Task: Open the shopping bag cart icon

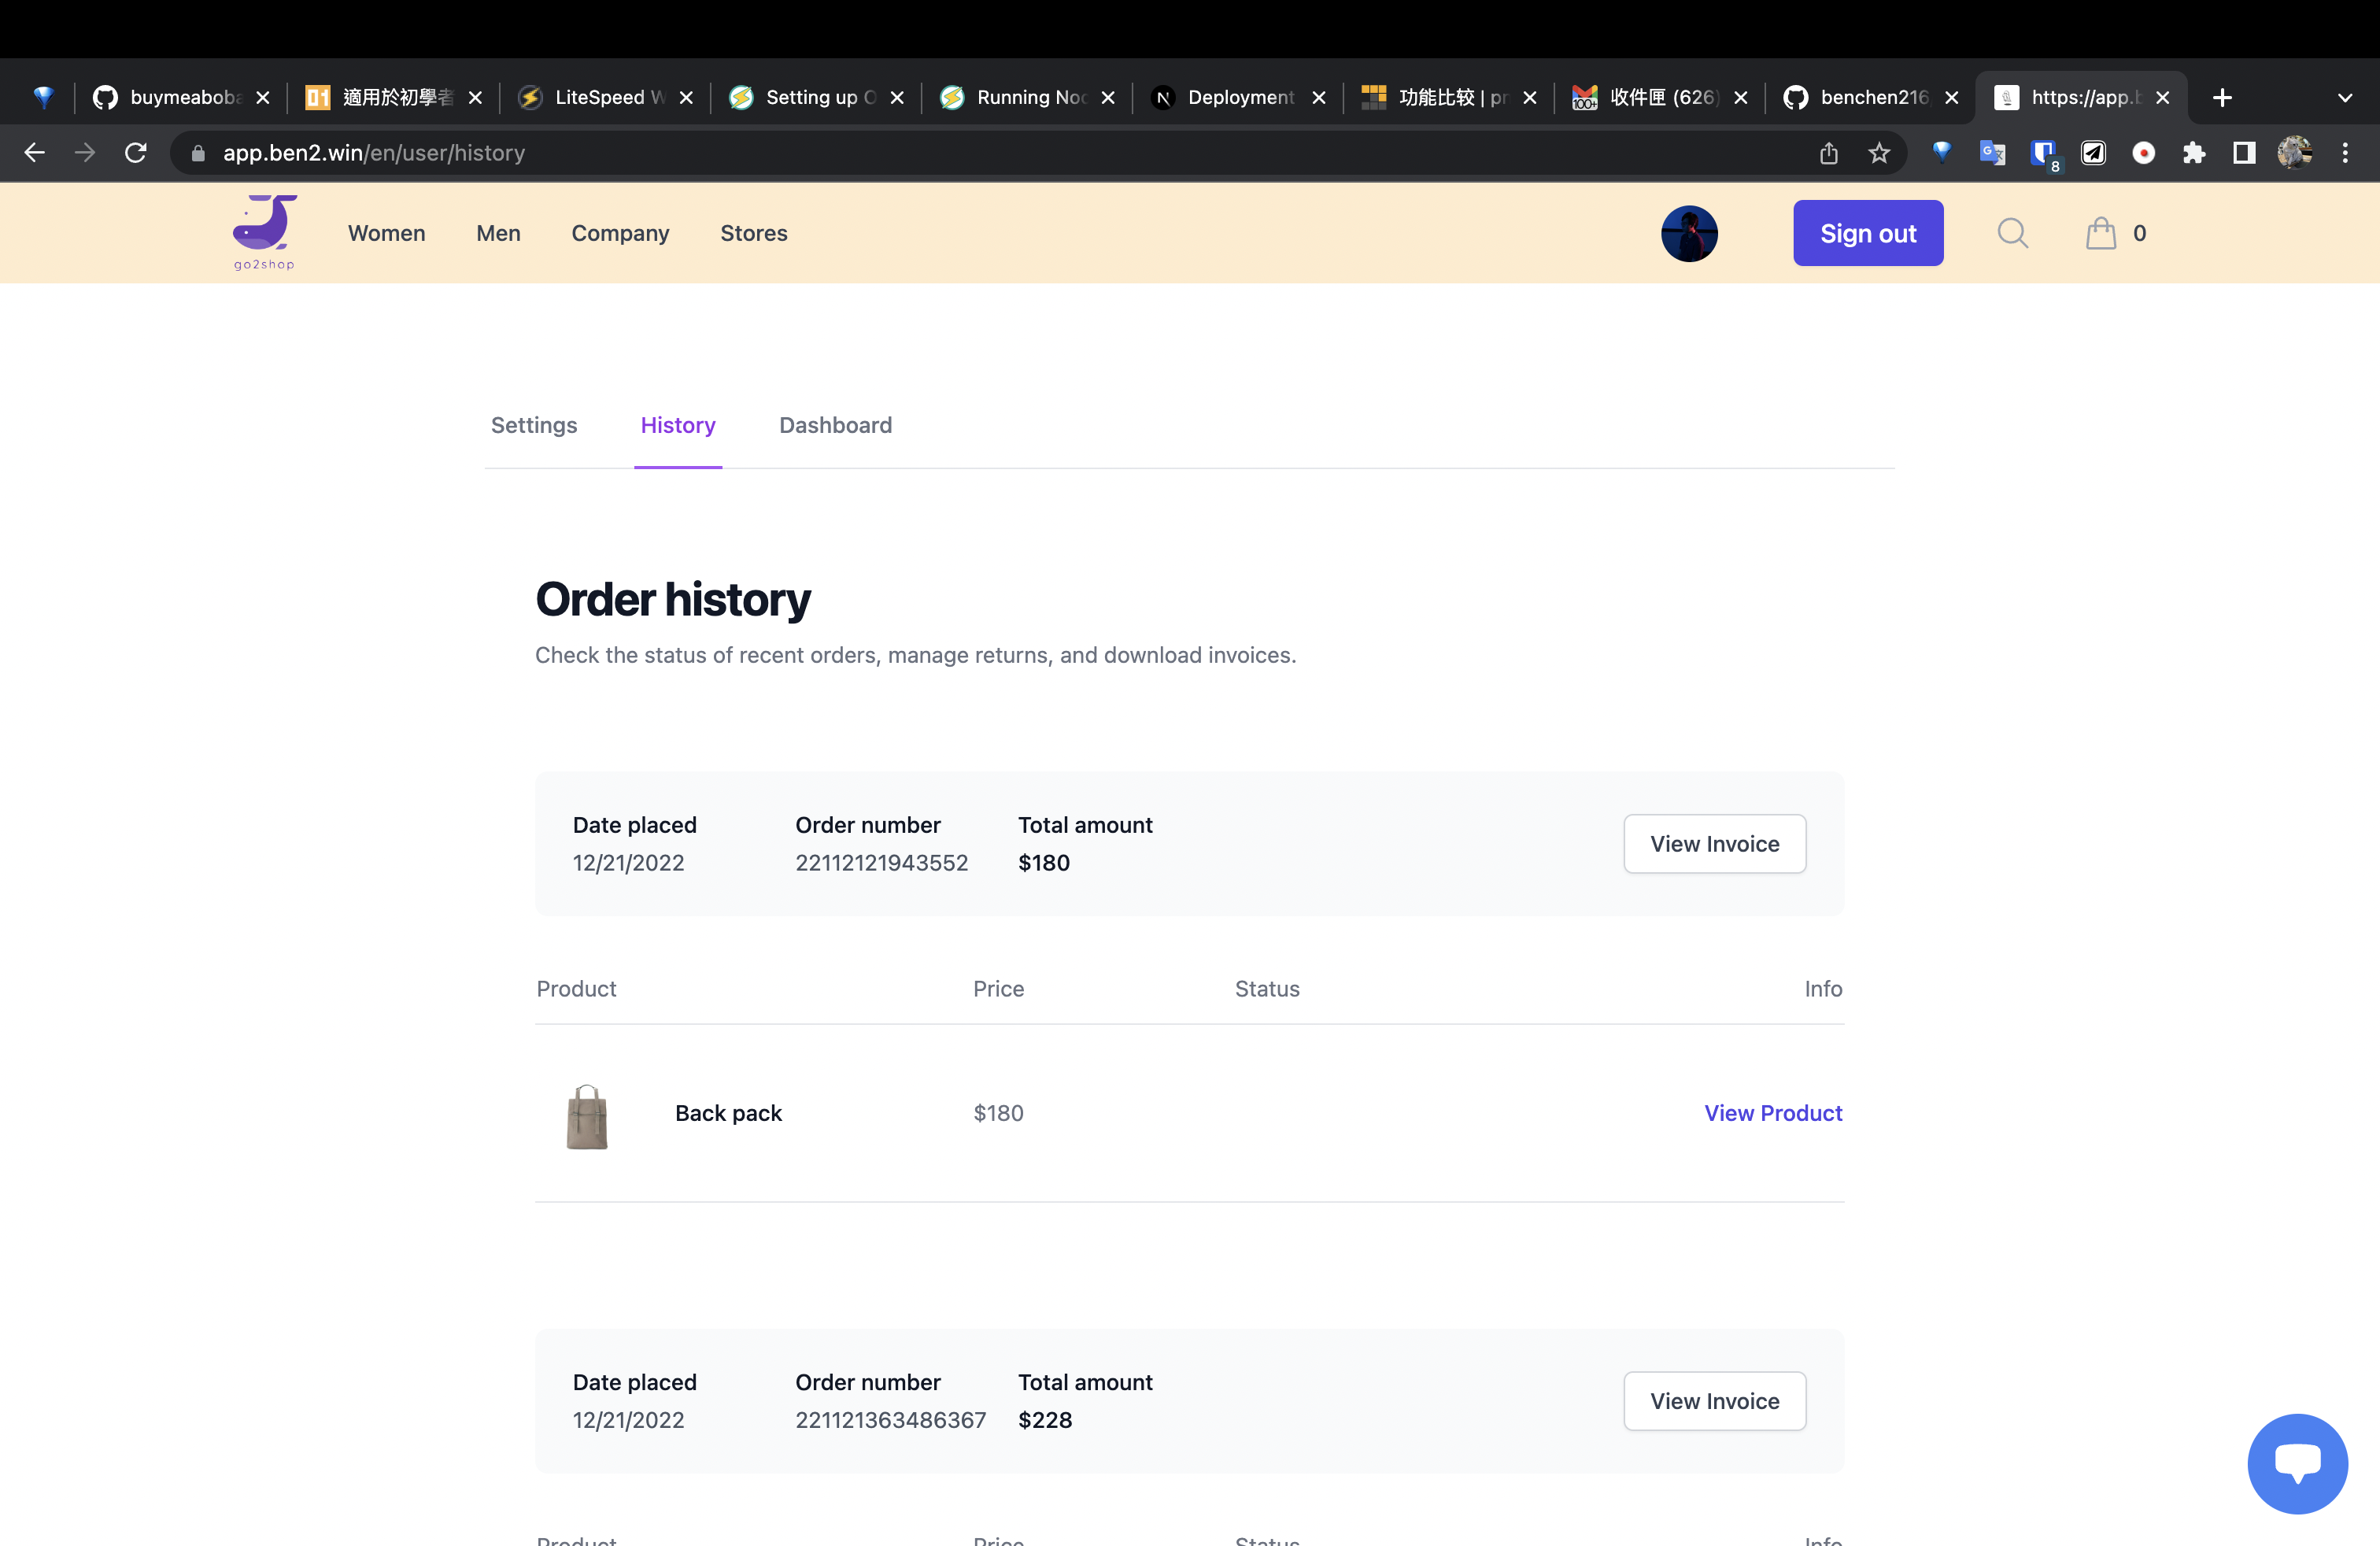Action: click(2100, 233)
